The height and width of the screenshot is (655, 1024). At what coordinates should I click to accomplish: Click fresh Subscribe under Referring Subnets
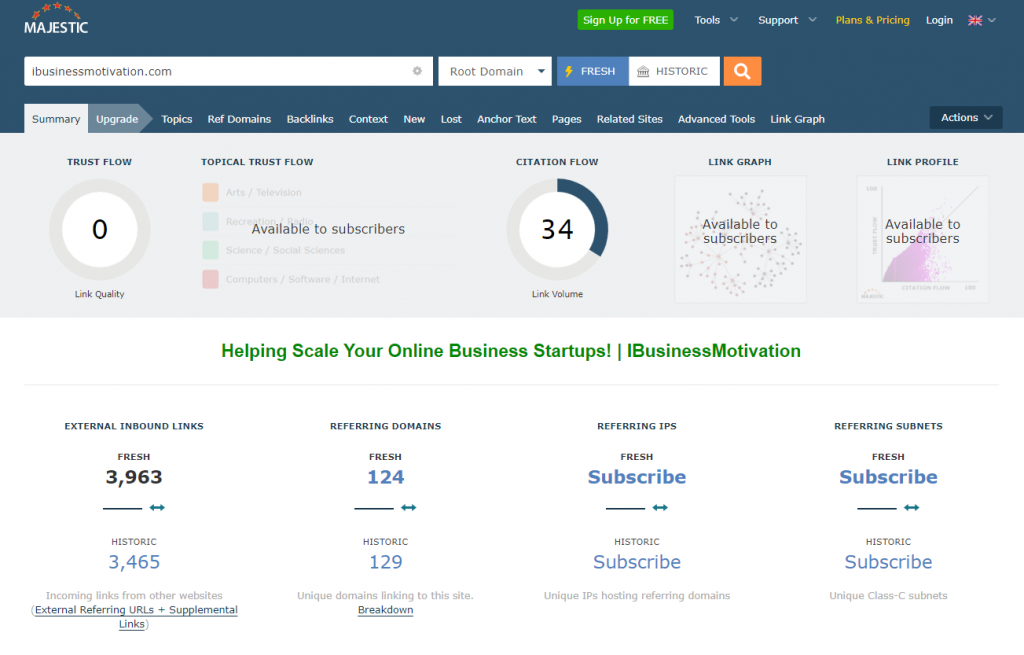pos(888,477)
